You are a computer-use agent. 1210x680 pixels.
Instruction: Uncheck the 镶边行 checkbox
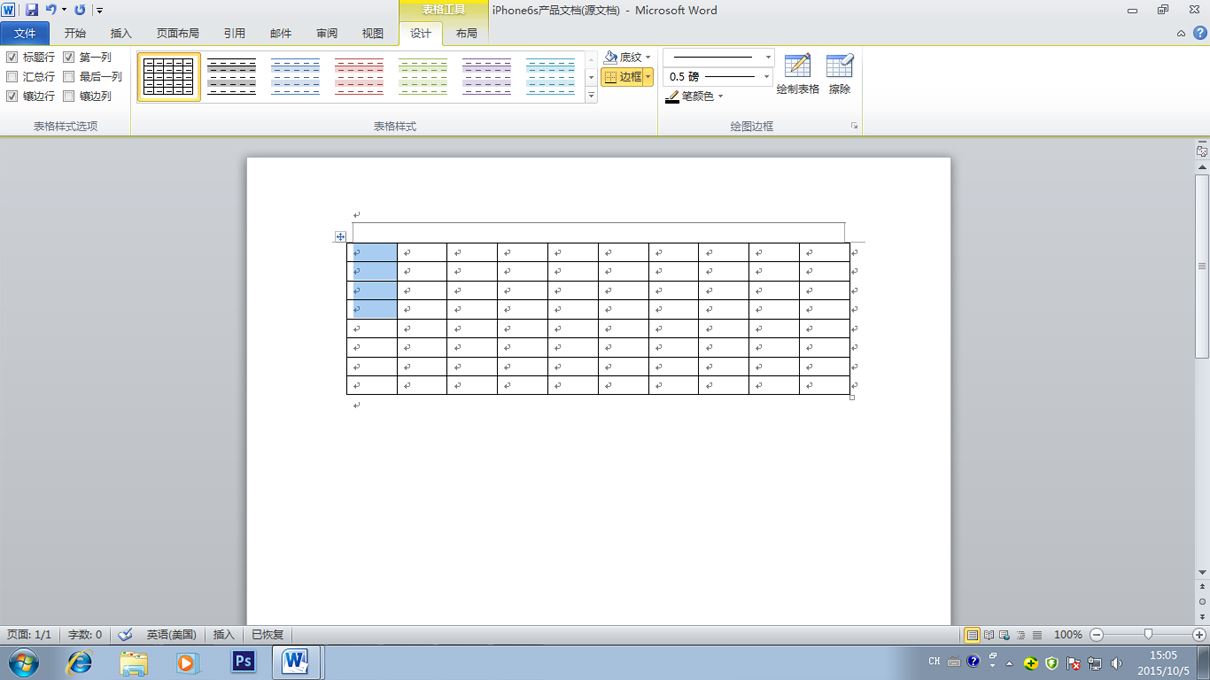point(12,96)
